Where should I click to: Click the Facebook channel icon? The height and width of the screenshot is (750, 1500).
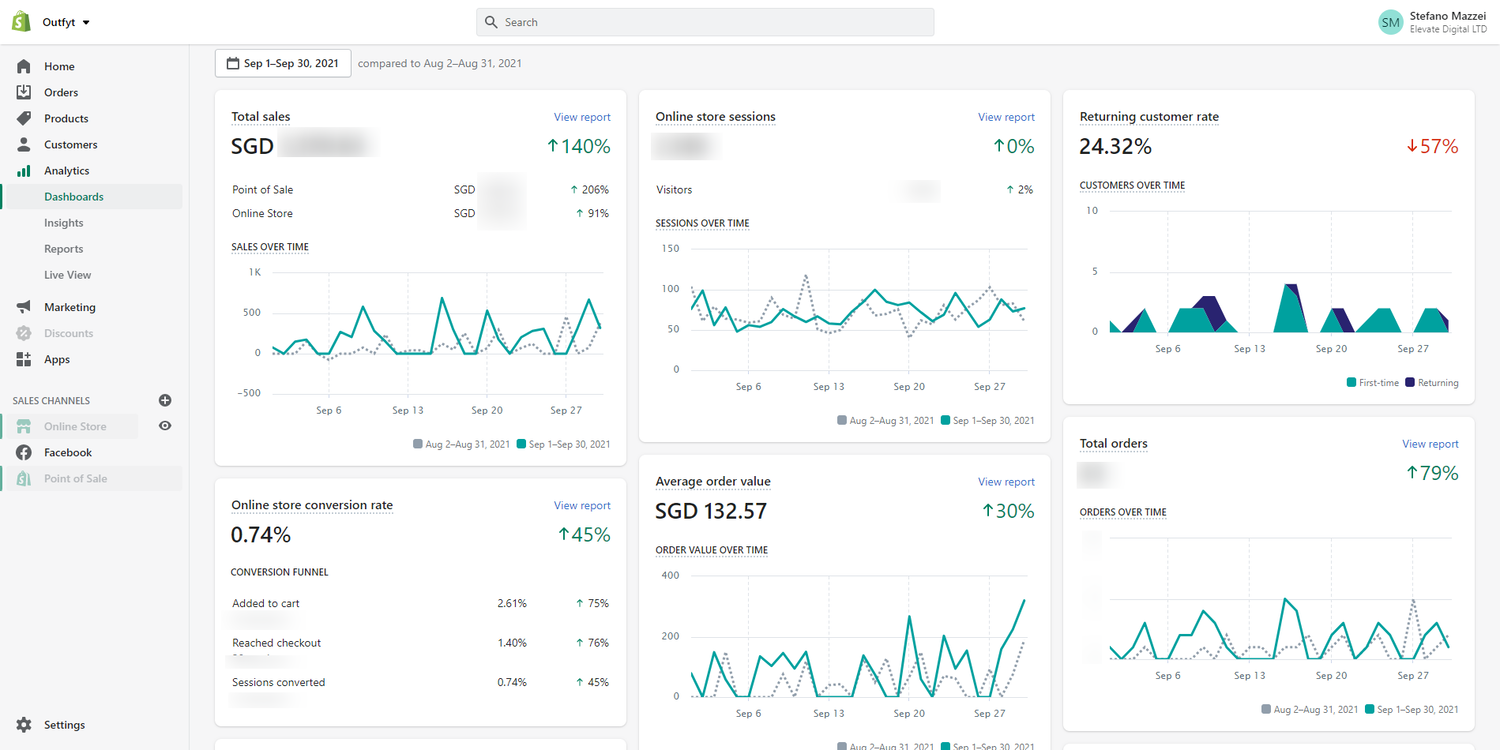[x=24, y=452]
